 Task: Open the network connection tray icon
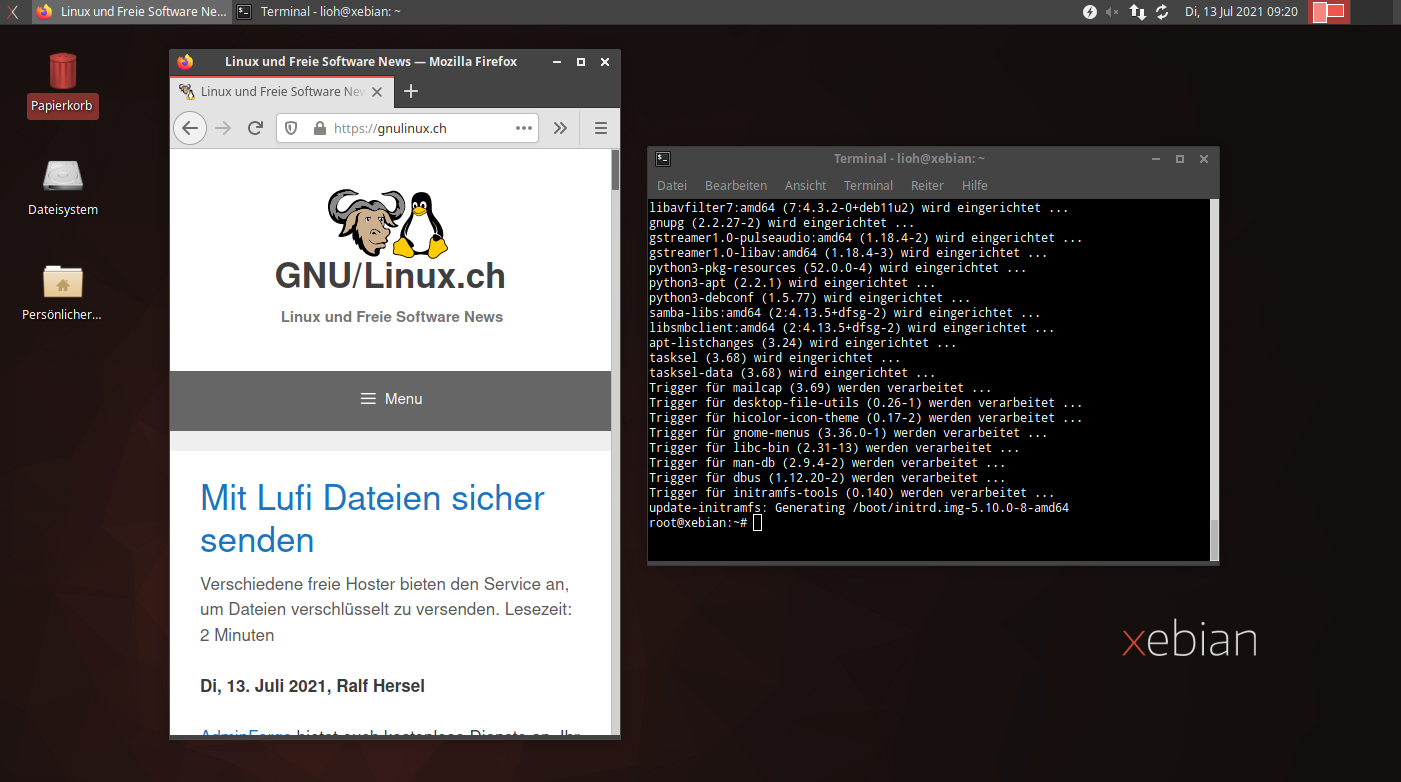coord(1138,12)
